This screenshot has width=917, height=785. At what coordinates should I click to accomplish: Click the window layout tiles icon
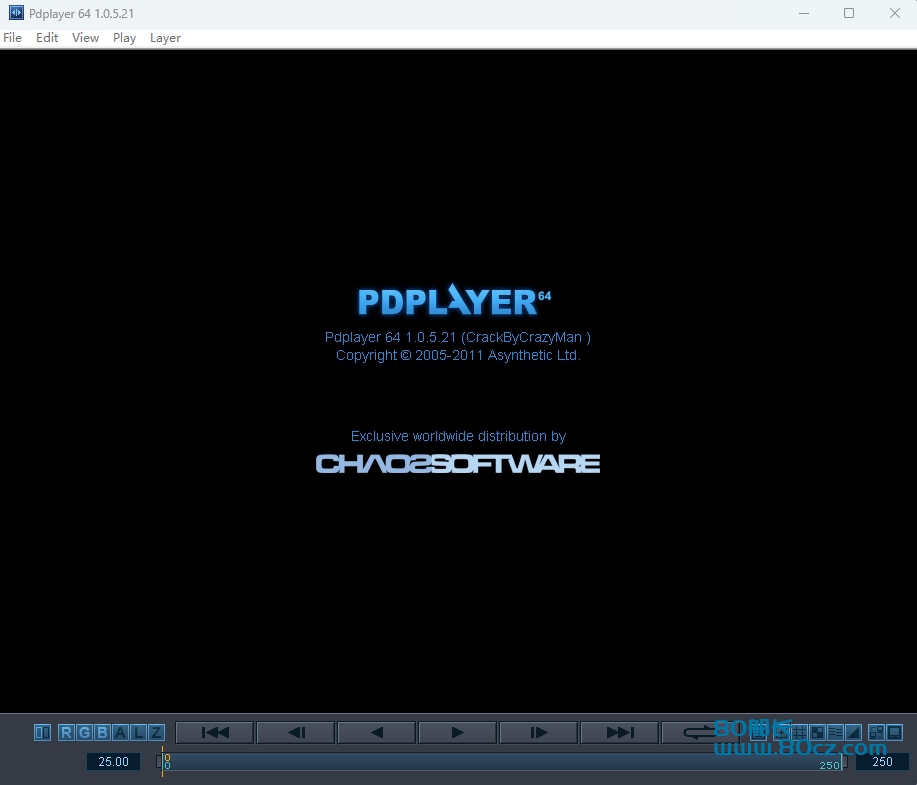[876, 732]
